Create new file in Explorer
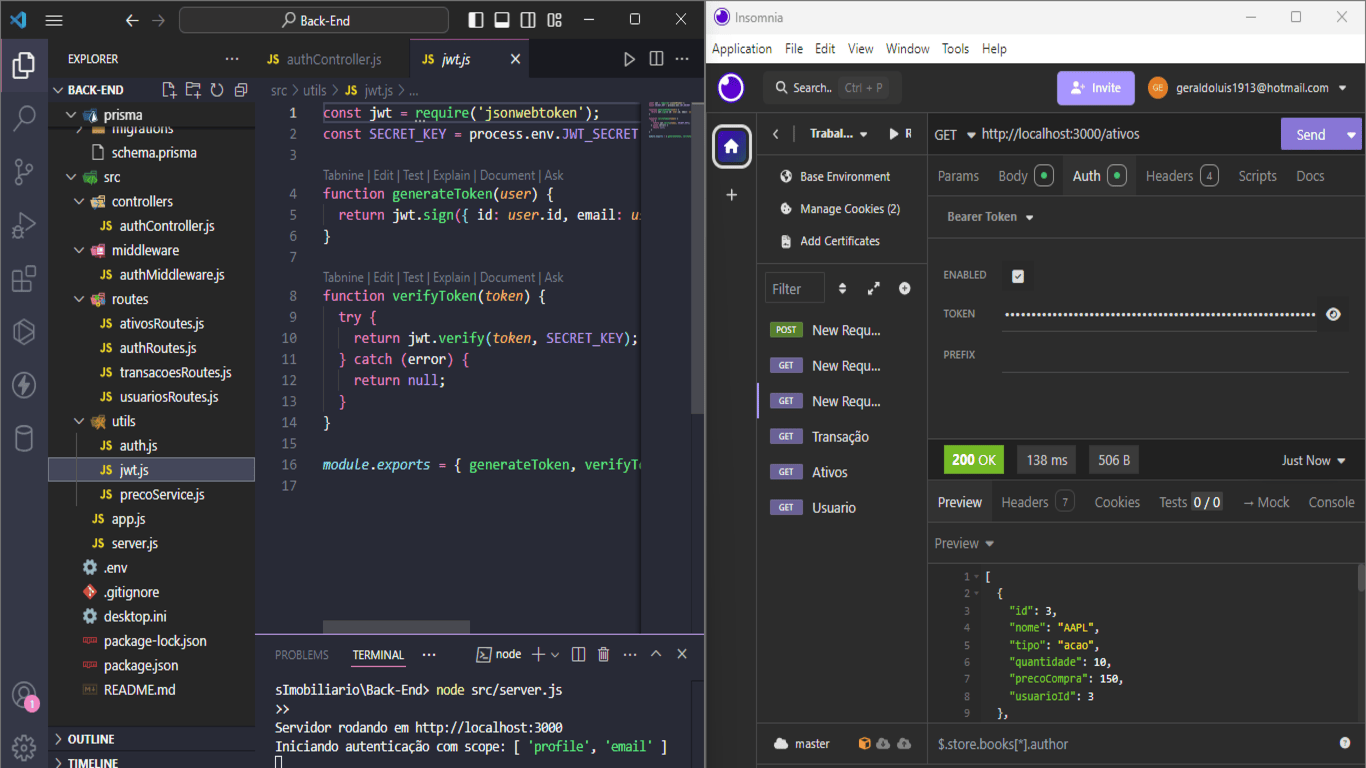 point(169,90)
